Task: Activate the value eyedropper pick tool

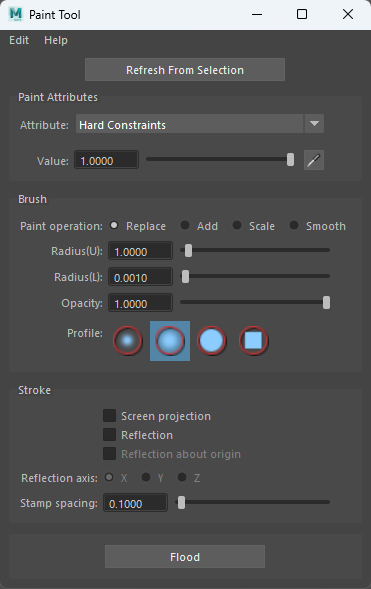Action: tap(314, 160)
